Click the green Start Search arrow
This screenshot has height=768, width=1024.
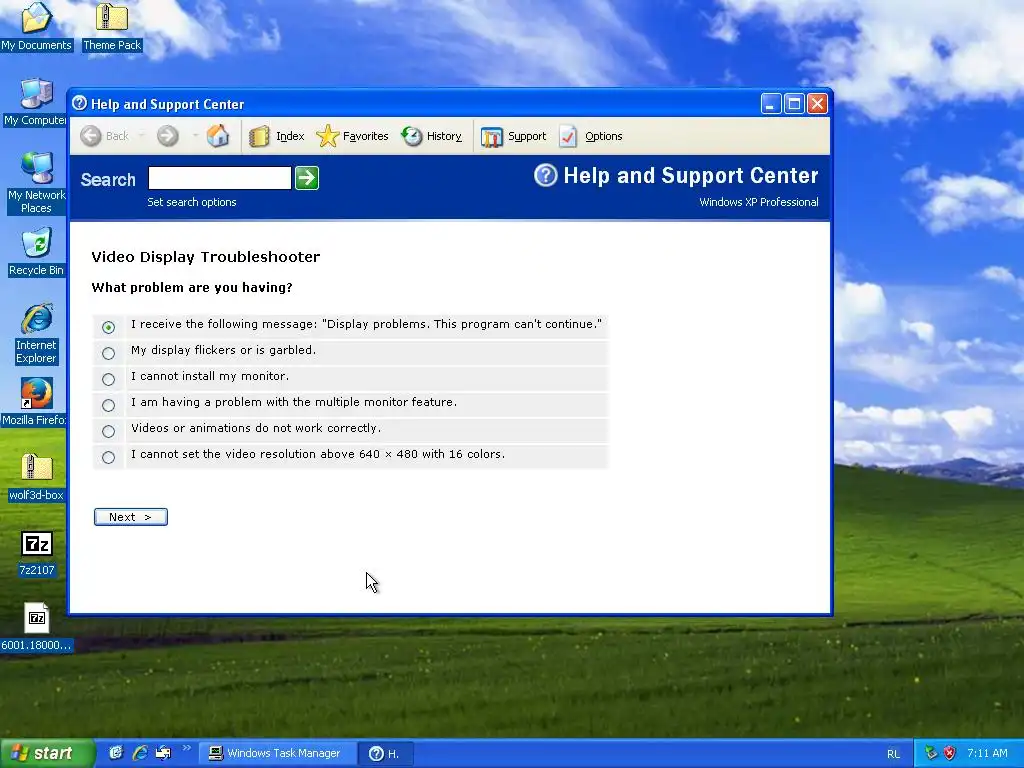tap(307, 178)
